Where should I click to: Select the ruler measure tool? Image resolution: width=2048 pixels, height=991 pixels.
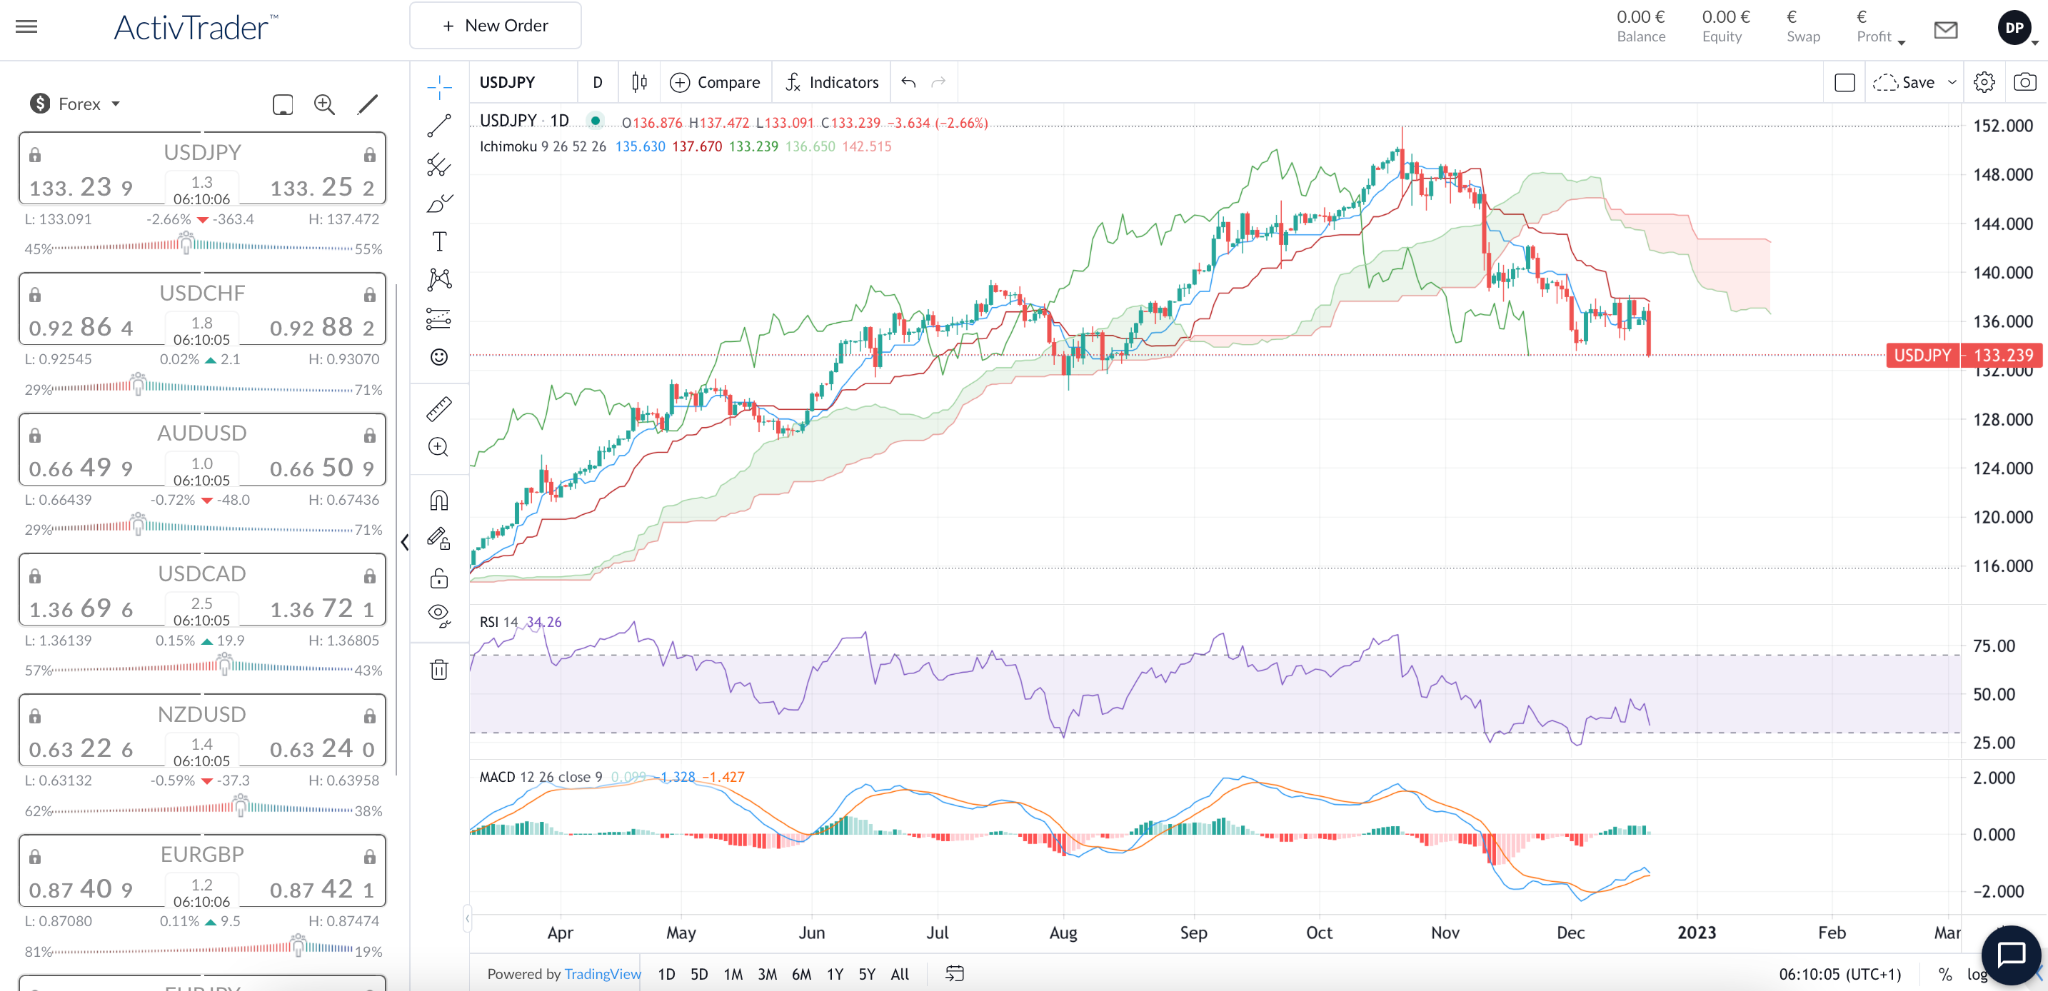click(439, 409)
